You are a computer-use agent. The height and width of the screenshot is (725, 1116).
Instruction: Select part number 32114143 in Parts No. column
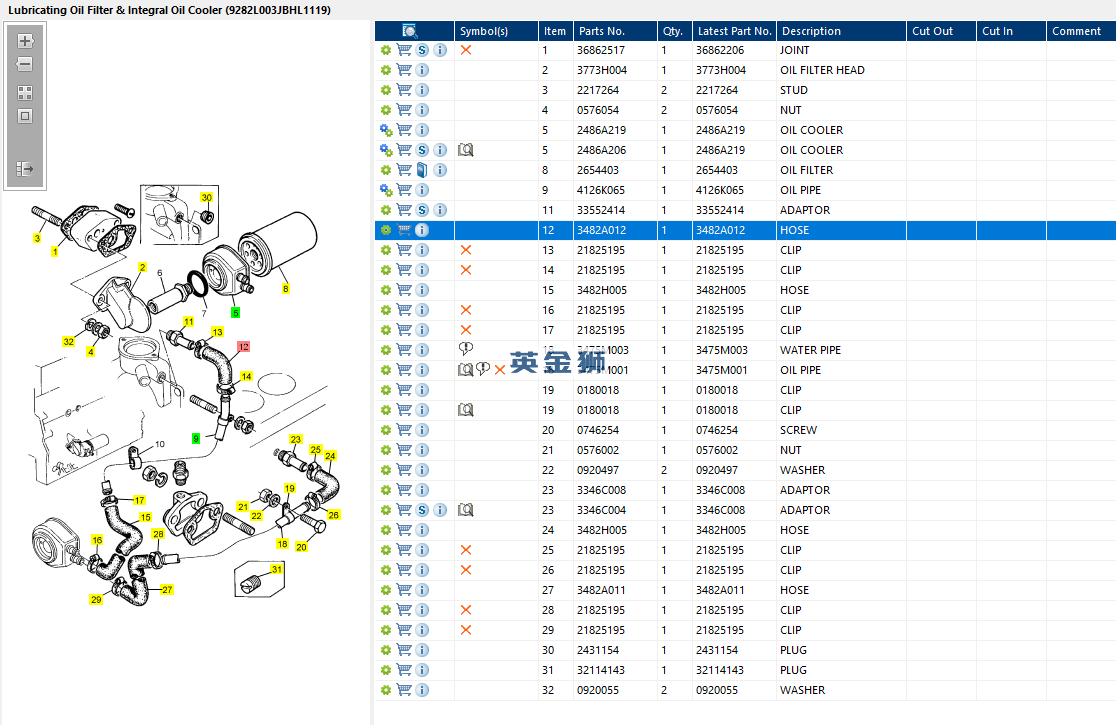tap(601, 670)
